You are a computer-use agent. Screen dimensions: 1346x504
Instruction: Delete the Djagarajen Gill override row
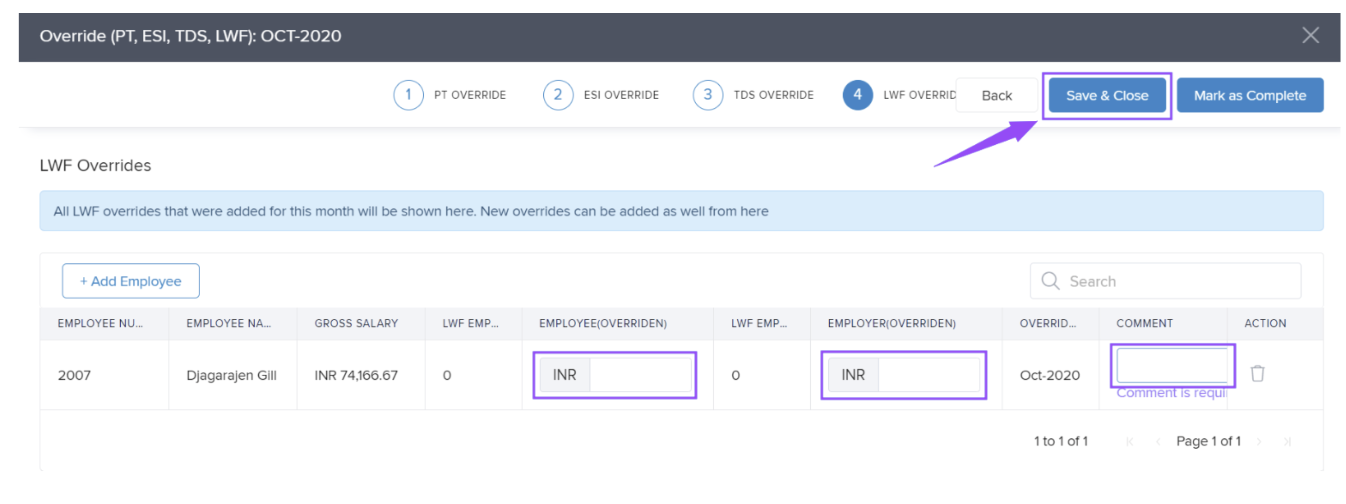[x=1257, y=374]
